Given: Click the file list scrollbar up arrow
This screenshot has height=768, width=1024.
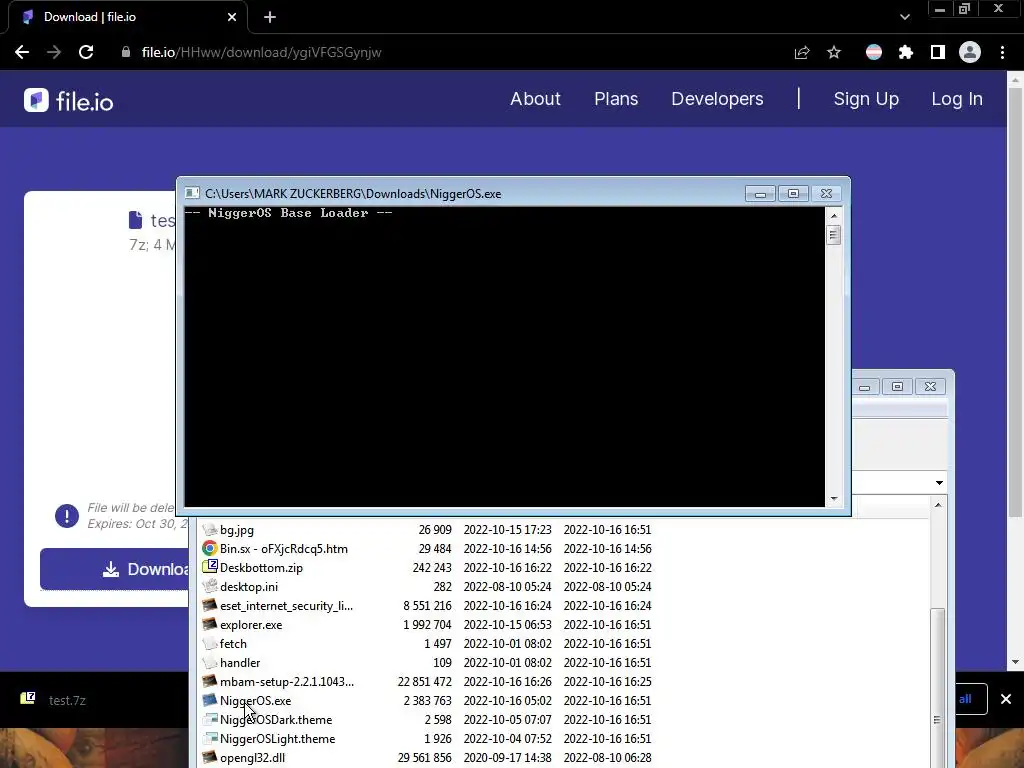Looking at the screenshot, I should pyautogui.click(x=938, y=505).
